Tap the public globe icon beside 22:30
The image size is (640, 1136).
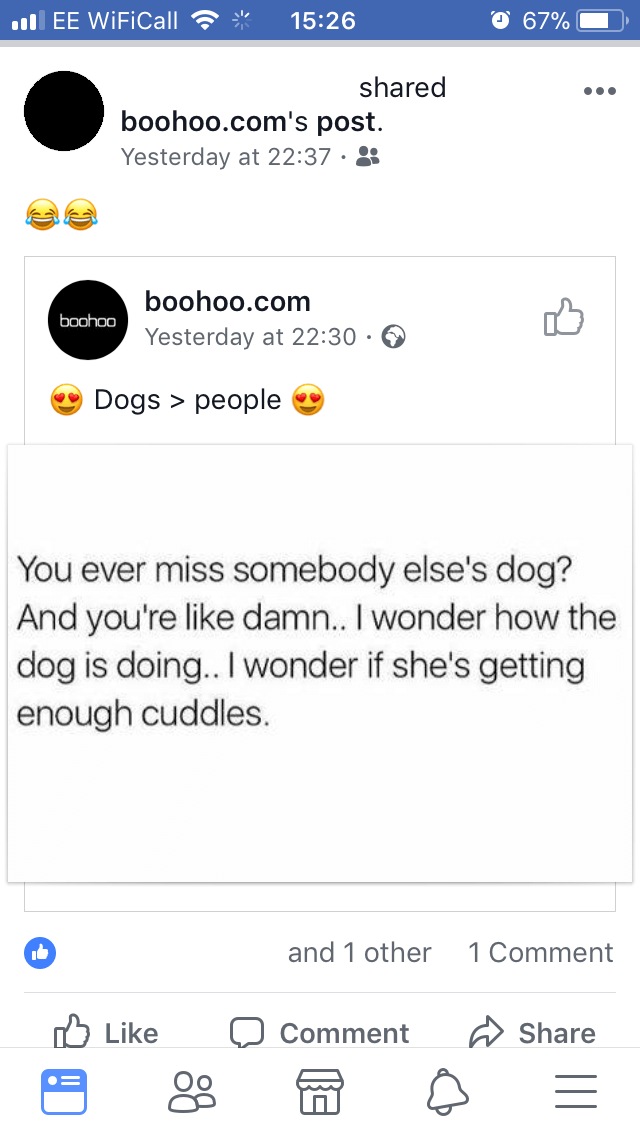point(394,337)
